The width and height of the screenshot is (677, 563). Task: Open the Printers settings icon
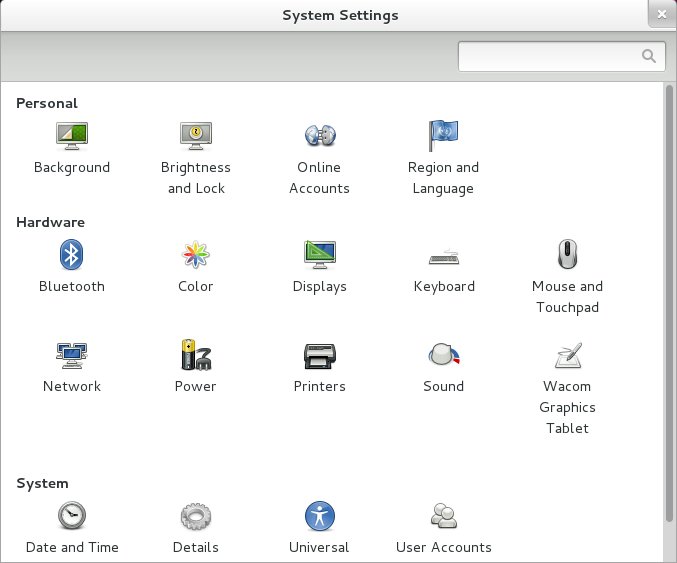click(x=320, y=356)
